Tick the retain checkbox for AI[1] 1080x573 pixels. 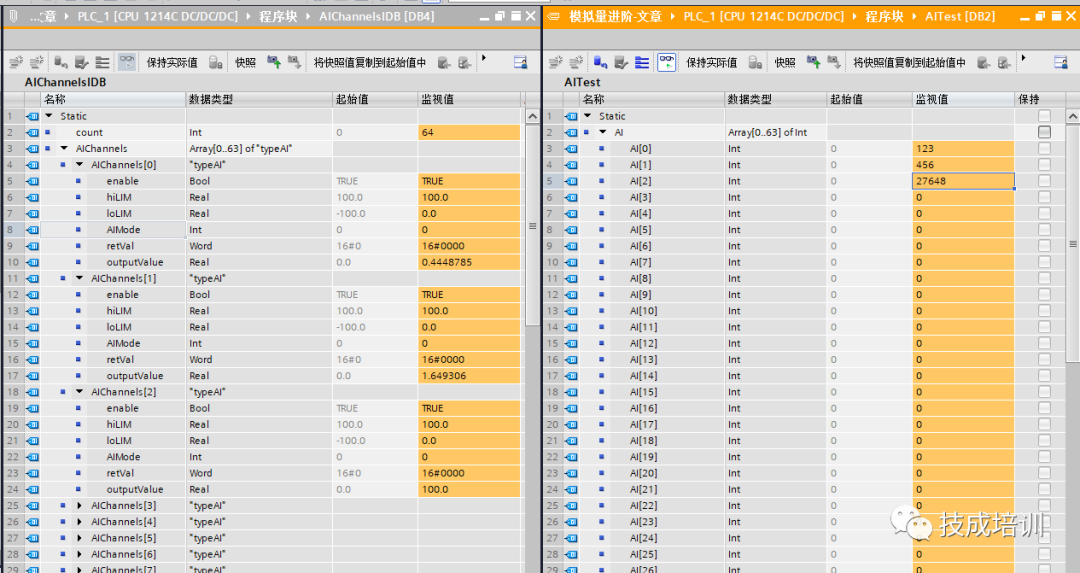click(x=1044, y=165)
